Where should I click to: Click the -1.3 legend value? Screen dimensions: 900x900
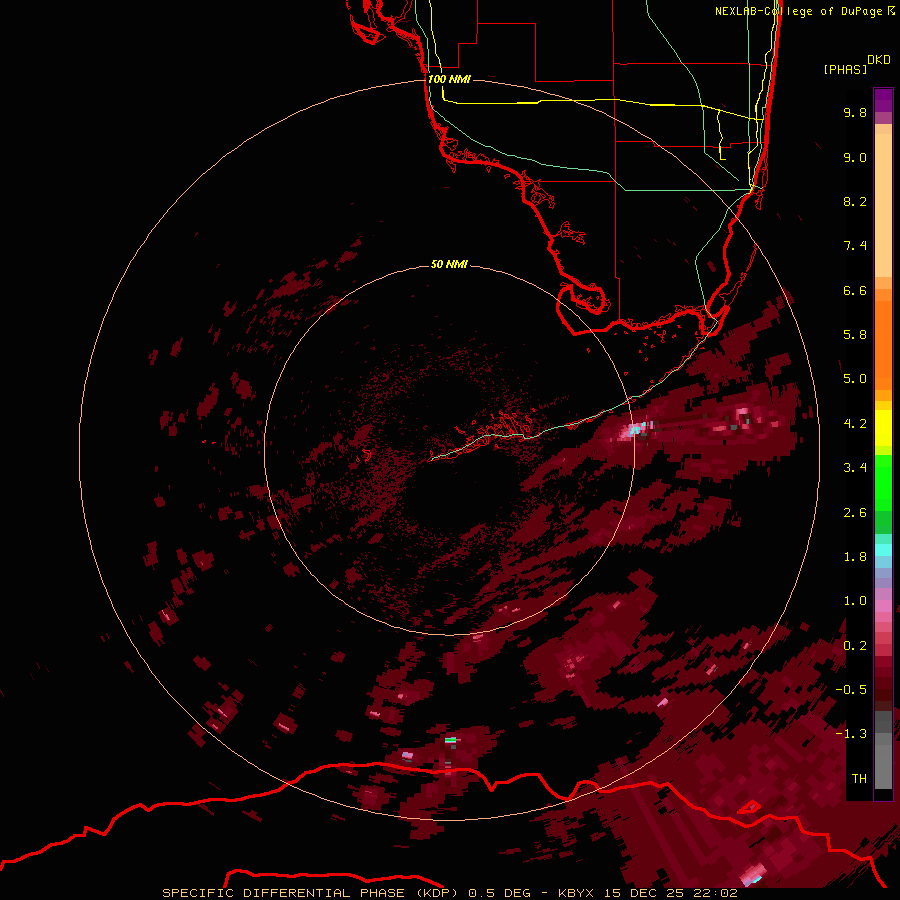pyautogui.click(x=851, y=734)
